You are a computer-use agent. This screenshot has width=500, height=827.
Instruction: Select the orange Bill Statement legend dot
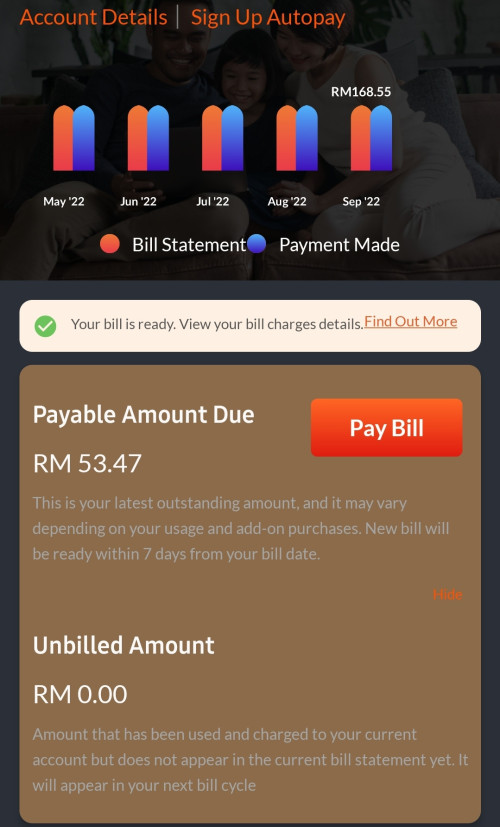pos(110,244)
